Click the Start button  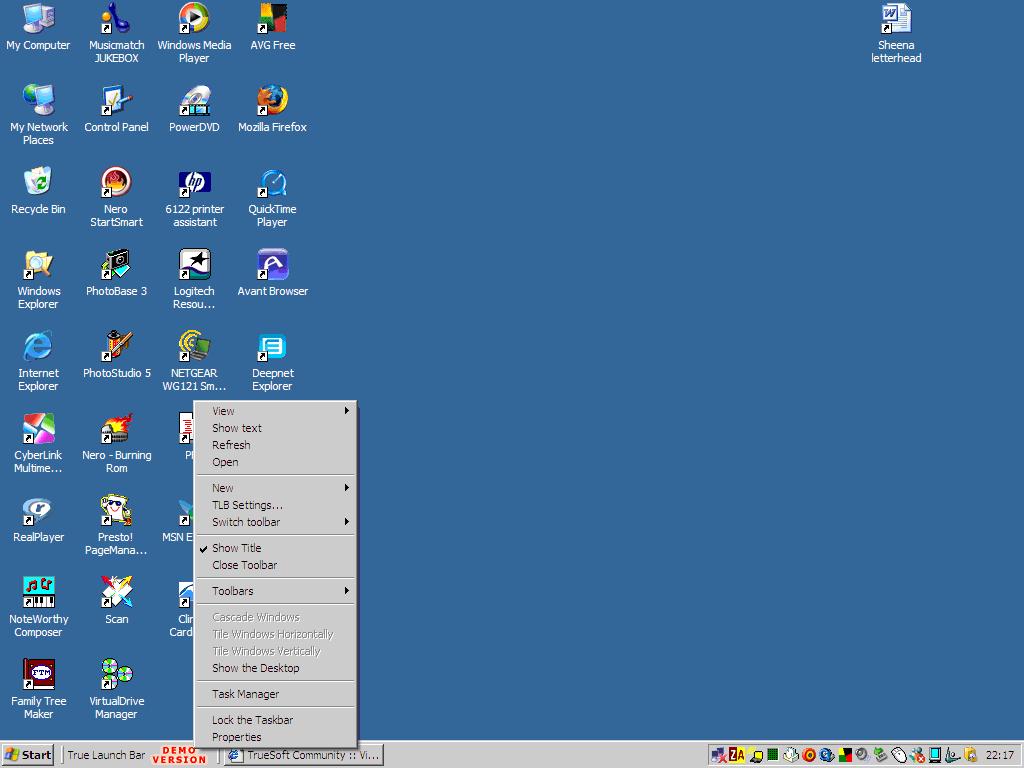[x=28, y=755]
